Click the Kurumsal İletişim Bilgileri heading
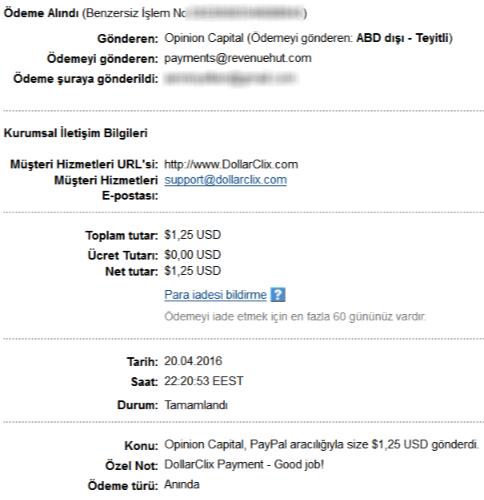Viewport: 484px width, 500px height. tap(75, 133)
